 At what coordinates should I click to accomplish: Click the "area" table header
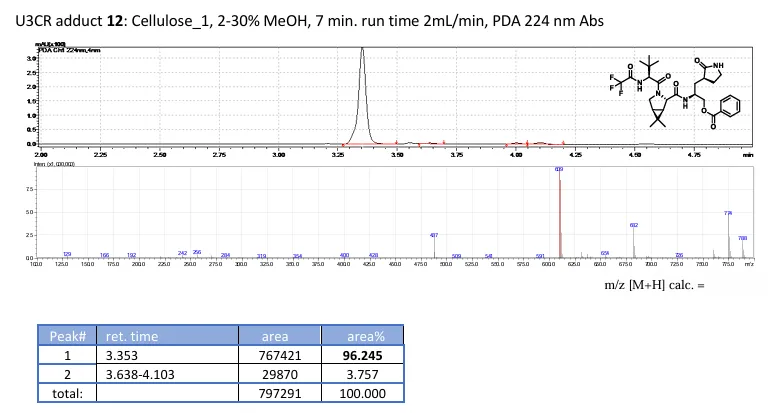[280, 336]
